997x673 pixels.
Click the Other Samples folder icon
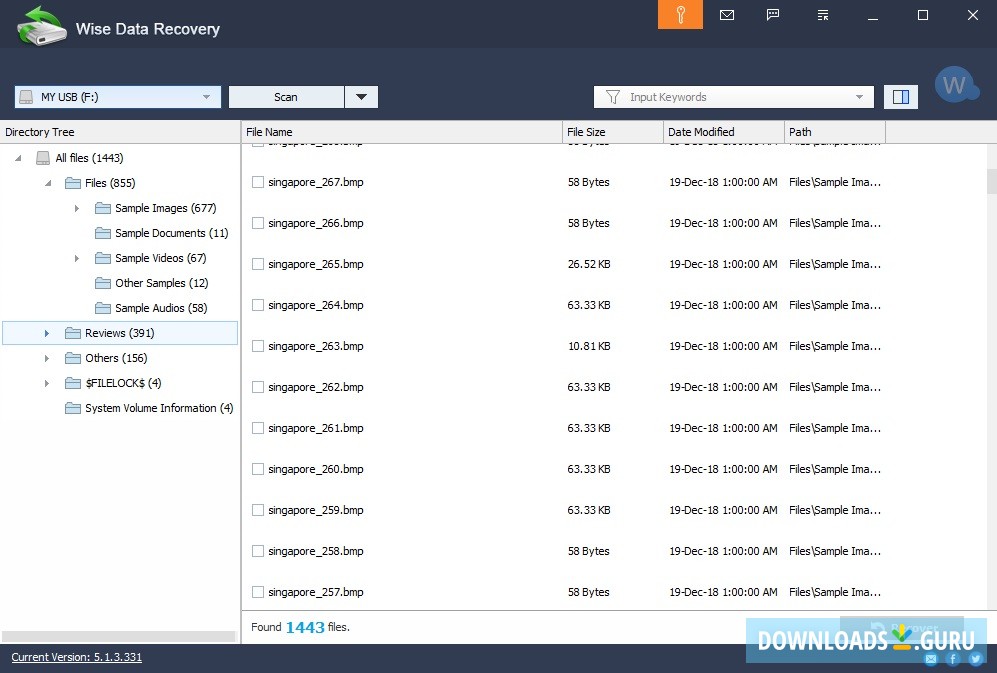102,283
